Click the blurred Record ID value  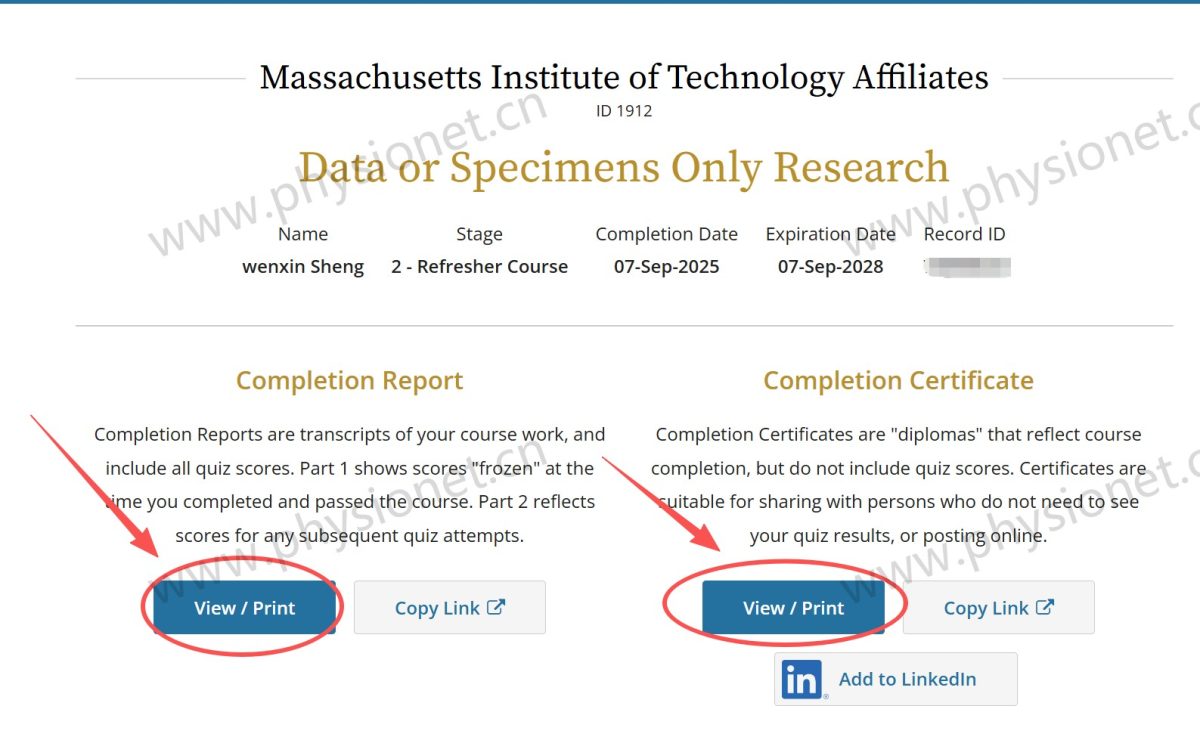[966, 267]
